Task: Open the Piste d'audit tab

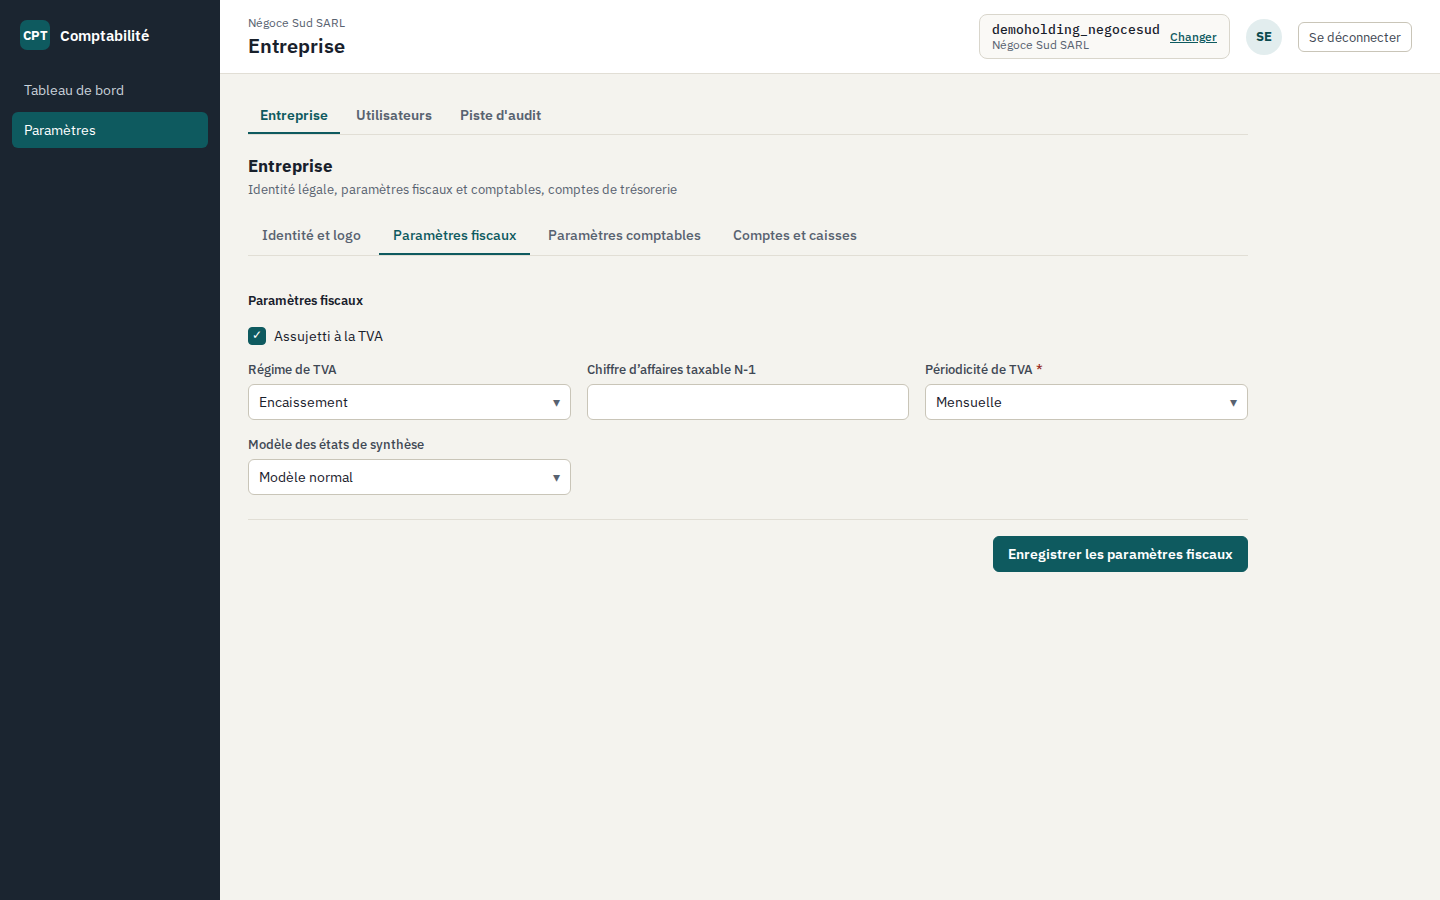Action: pyautogui.click(x=500, y=115)
